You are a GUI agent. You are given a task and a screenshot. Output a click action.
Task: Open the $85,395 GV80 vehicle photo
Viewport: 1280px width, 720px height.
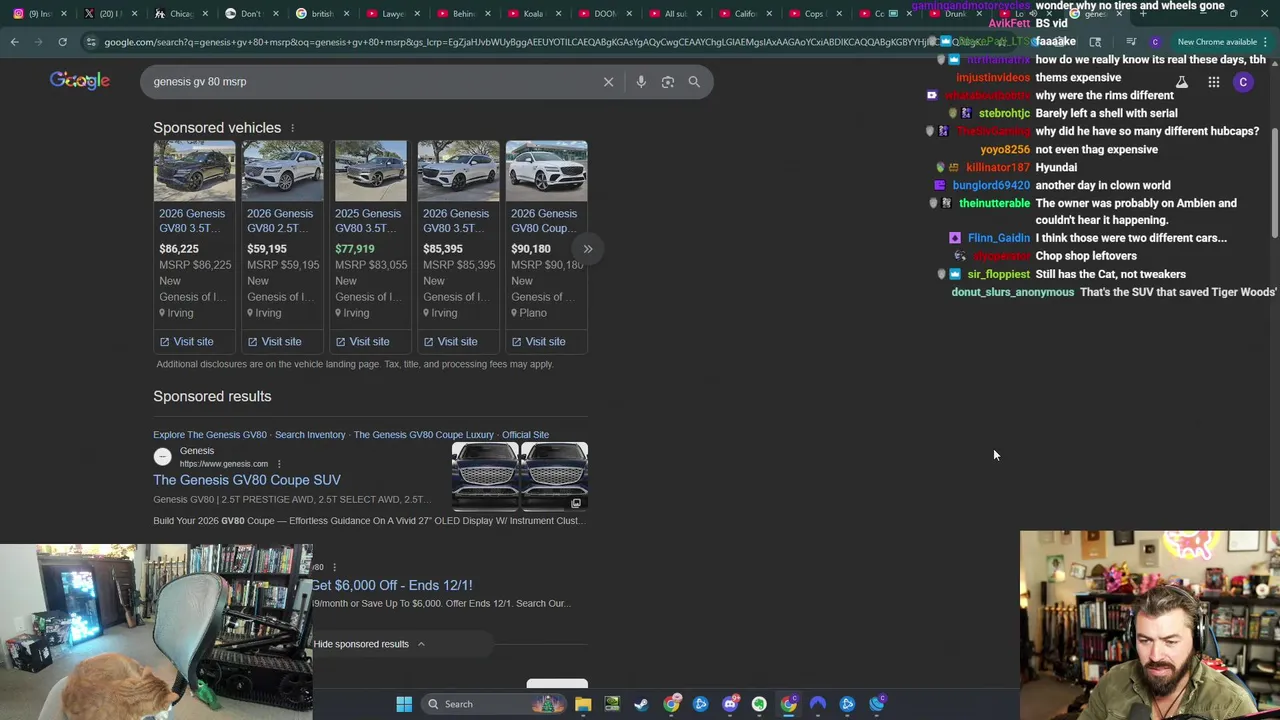tap(458, 171)
